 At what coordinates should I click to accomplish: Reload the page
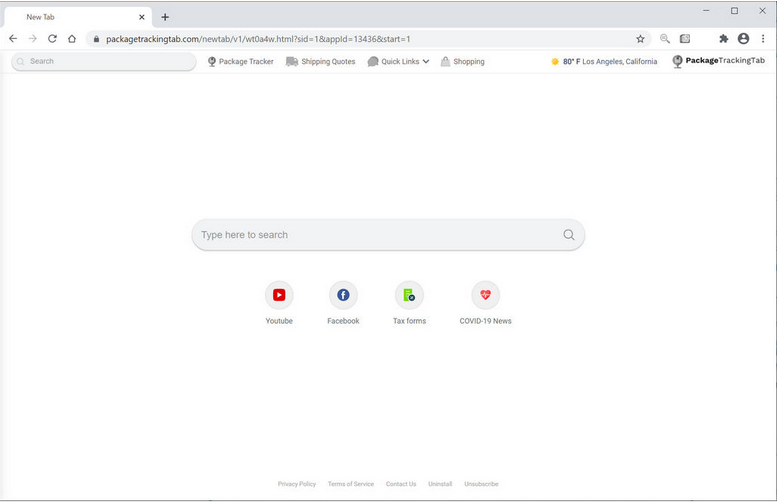coord(52,39)
